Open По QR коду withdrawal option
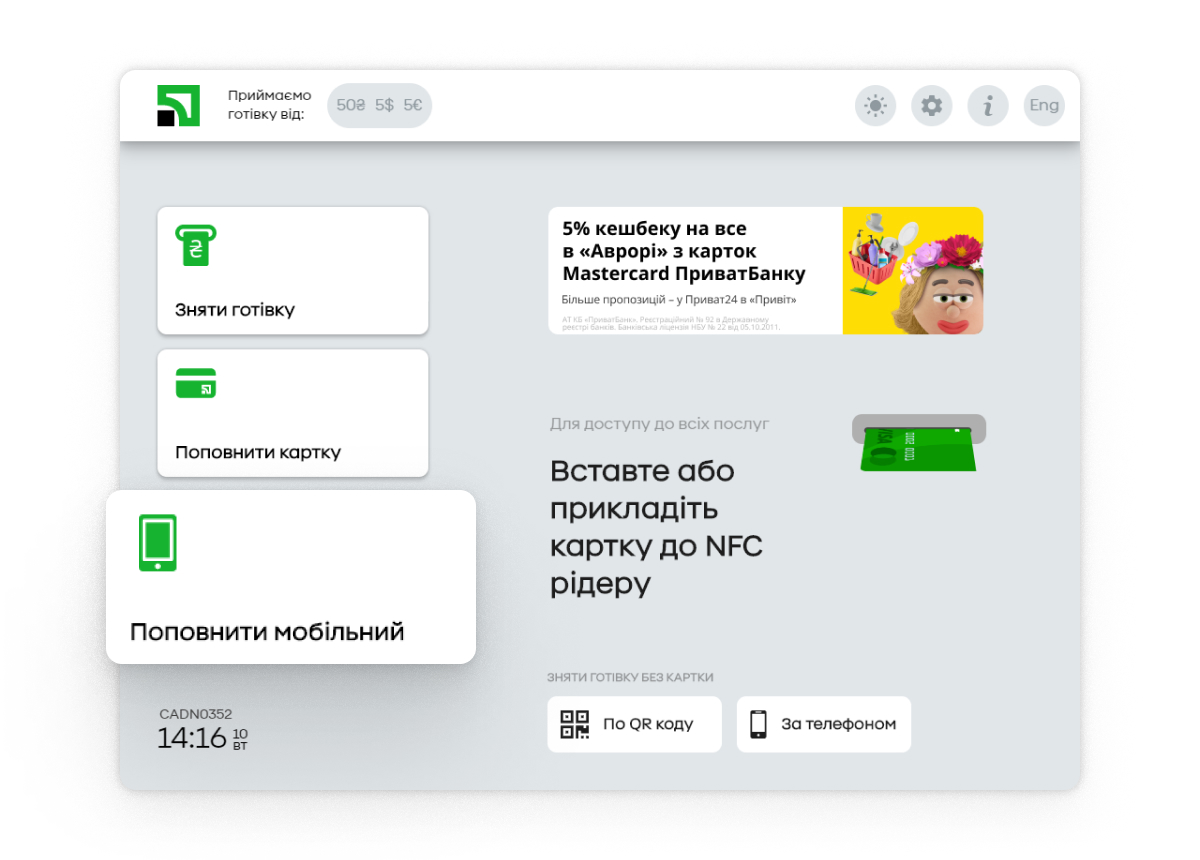The image size is (1200, 860). click(634, 724)
